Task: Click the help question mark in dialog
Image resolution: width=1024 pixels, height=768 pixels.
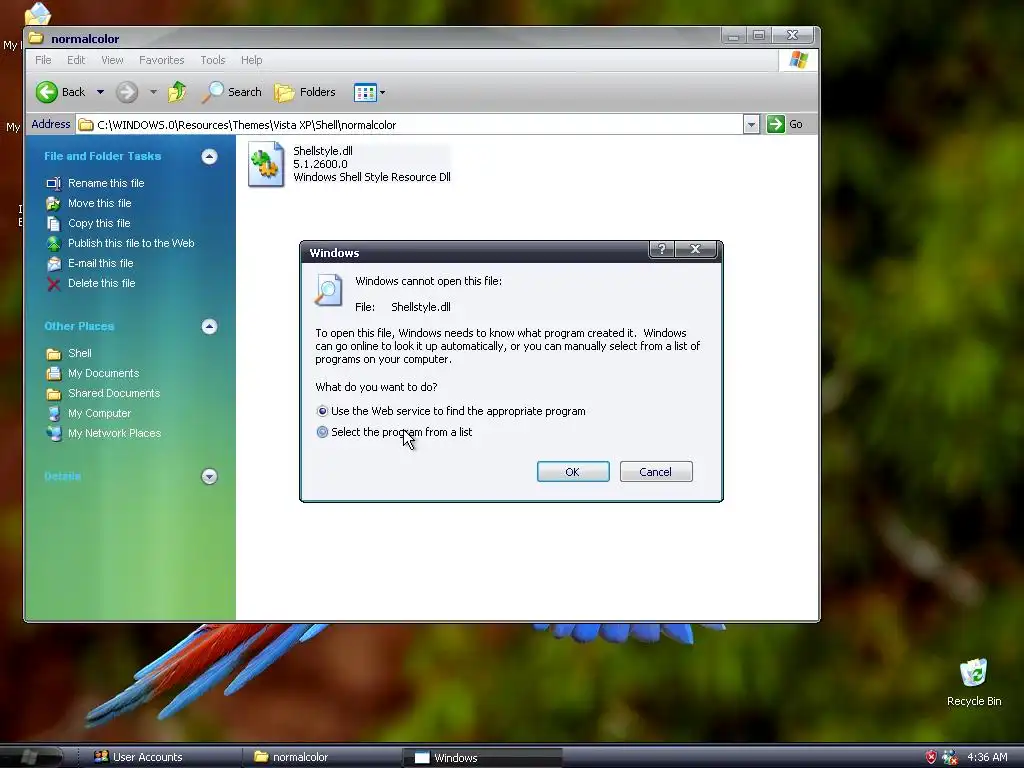Action: (662, 249)
